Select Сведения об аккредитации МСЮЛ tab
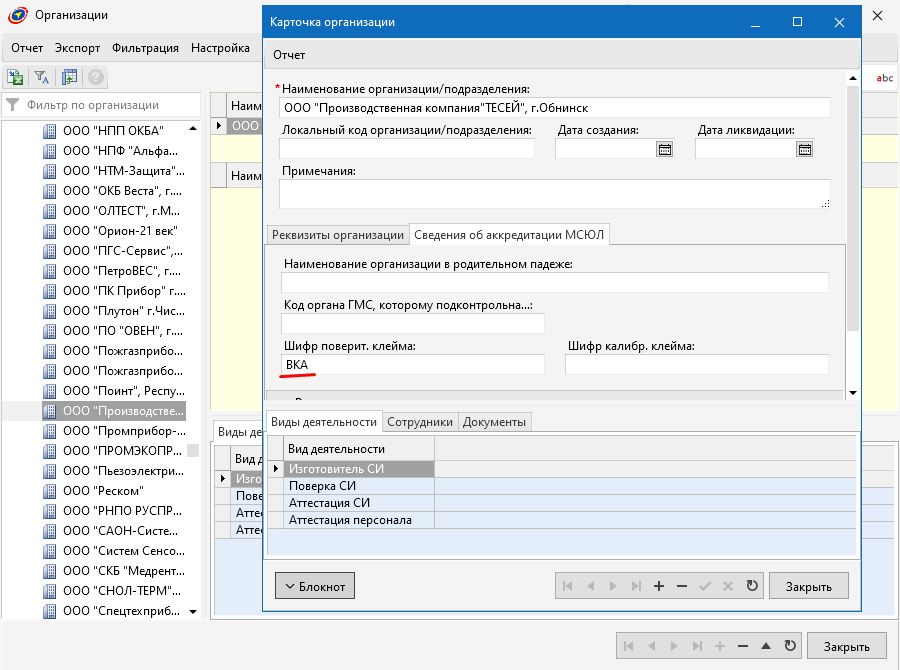The width and height of the screenshot is (900, 670). coord(509,235)
